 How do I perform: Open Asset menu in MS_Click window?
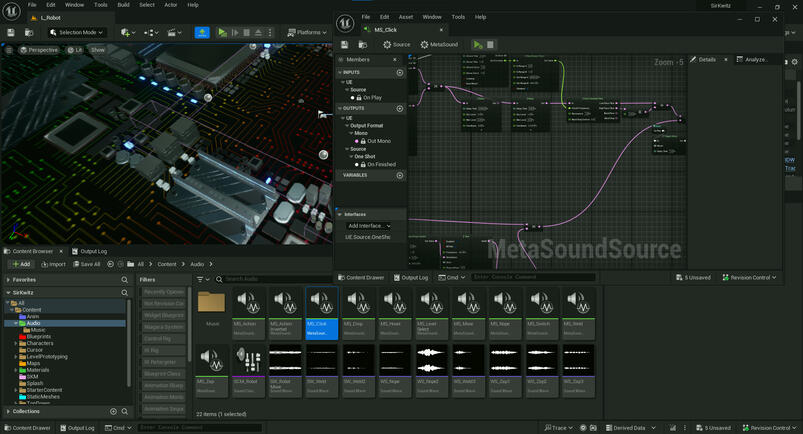tap(406, 17)
